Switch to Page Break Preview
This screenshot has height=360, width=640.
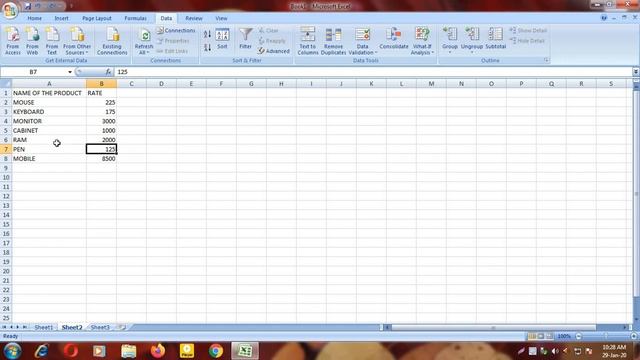[549, 336]
